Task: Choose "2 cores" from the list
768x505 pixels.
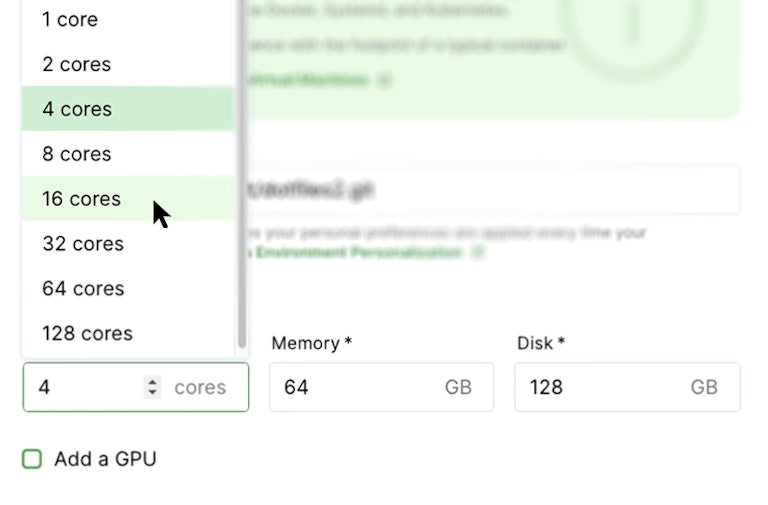Action: tap(76, 64)
